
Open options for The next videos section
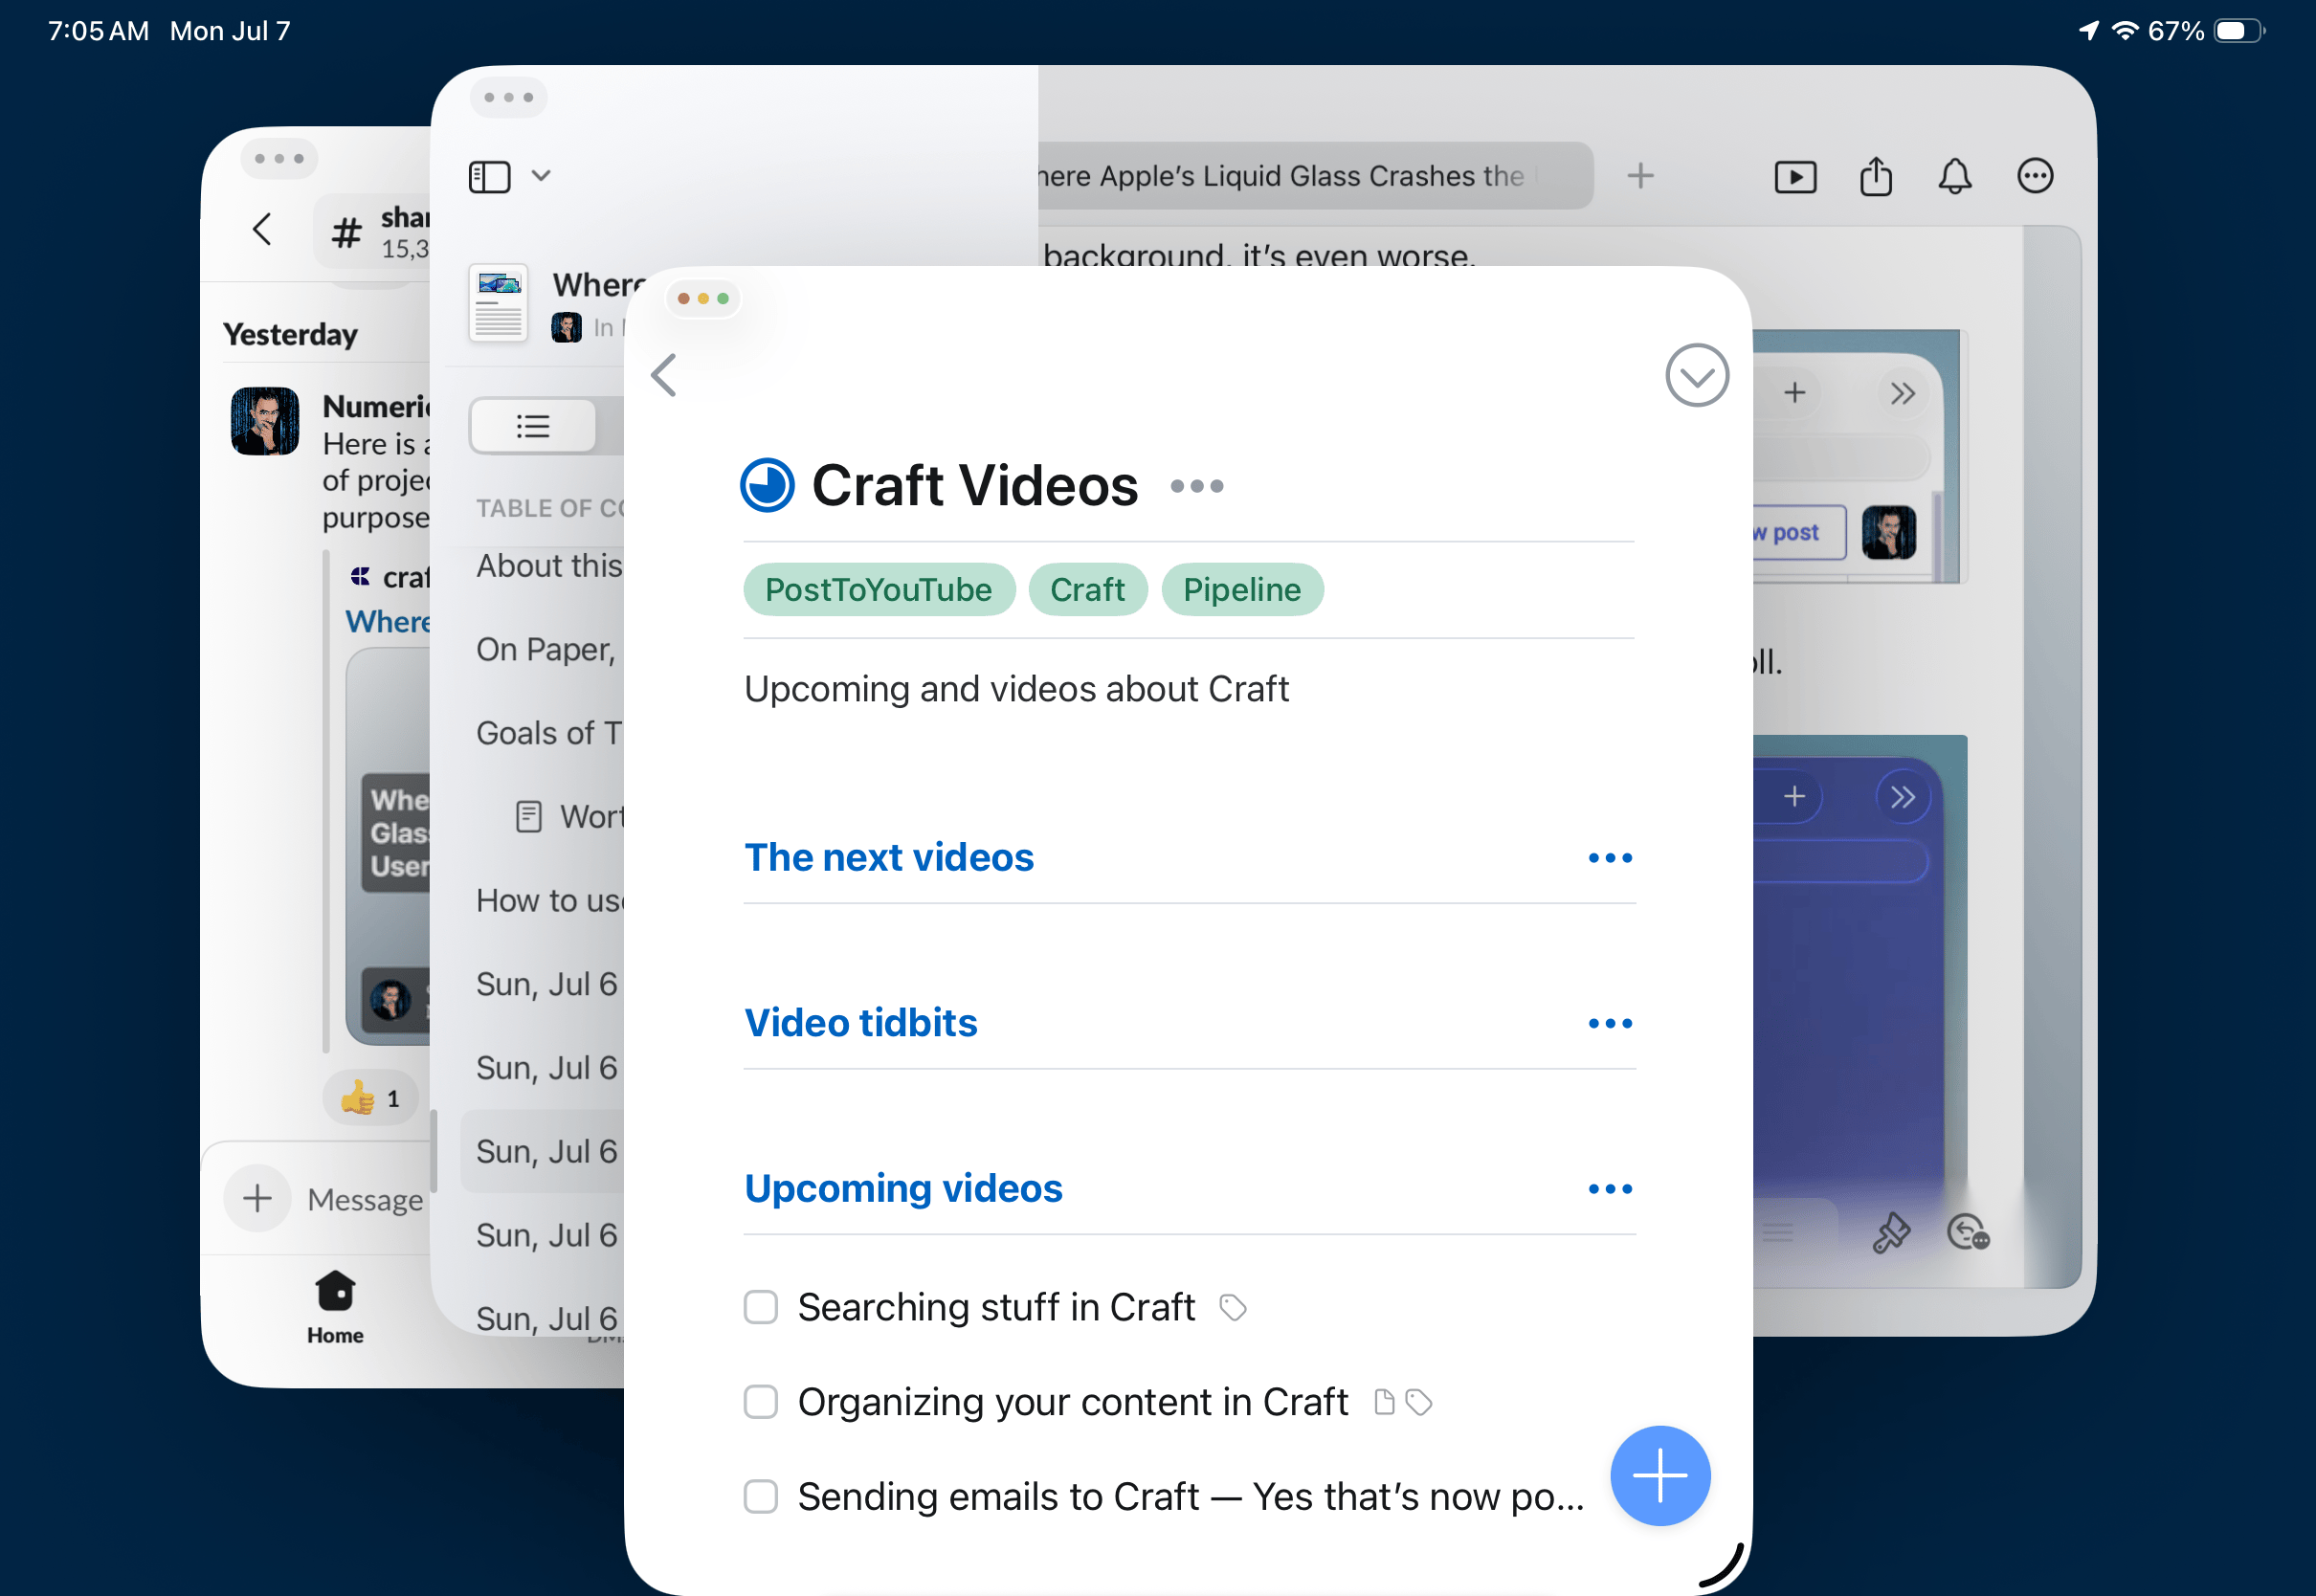[x=1609, y=858]
